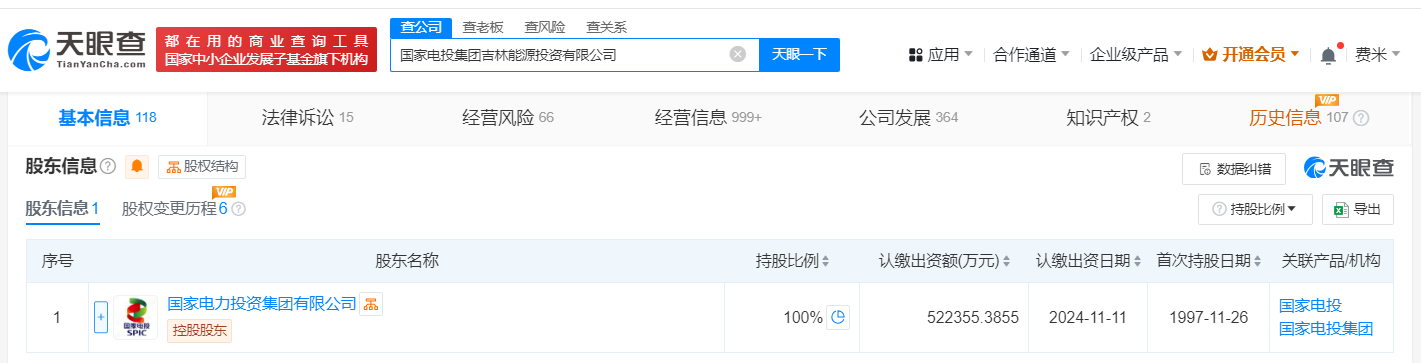
Task: Click the help icon beside 股东信息 heading
Action: (108, 166)
